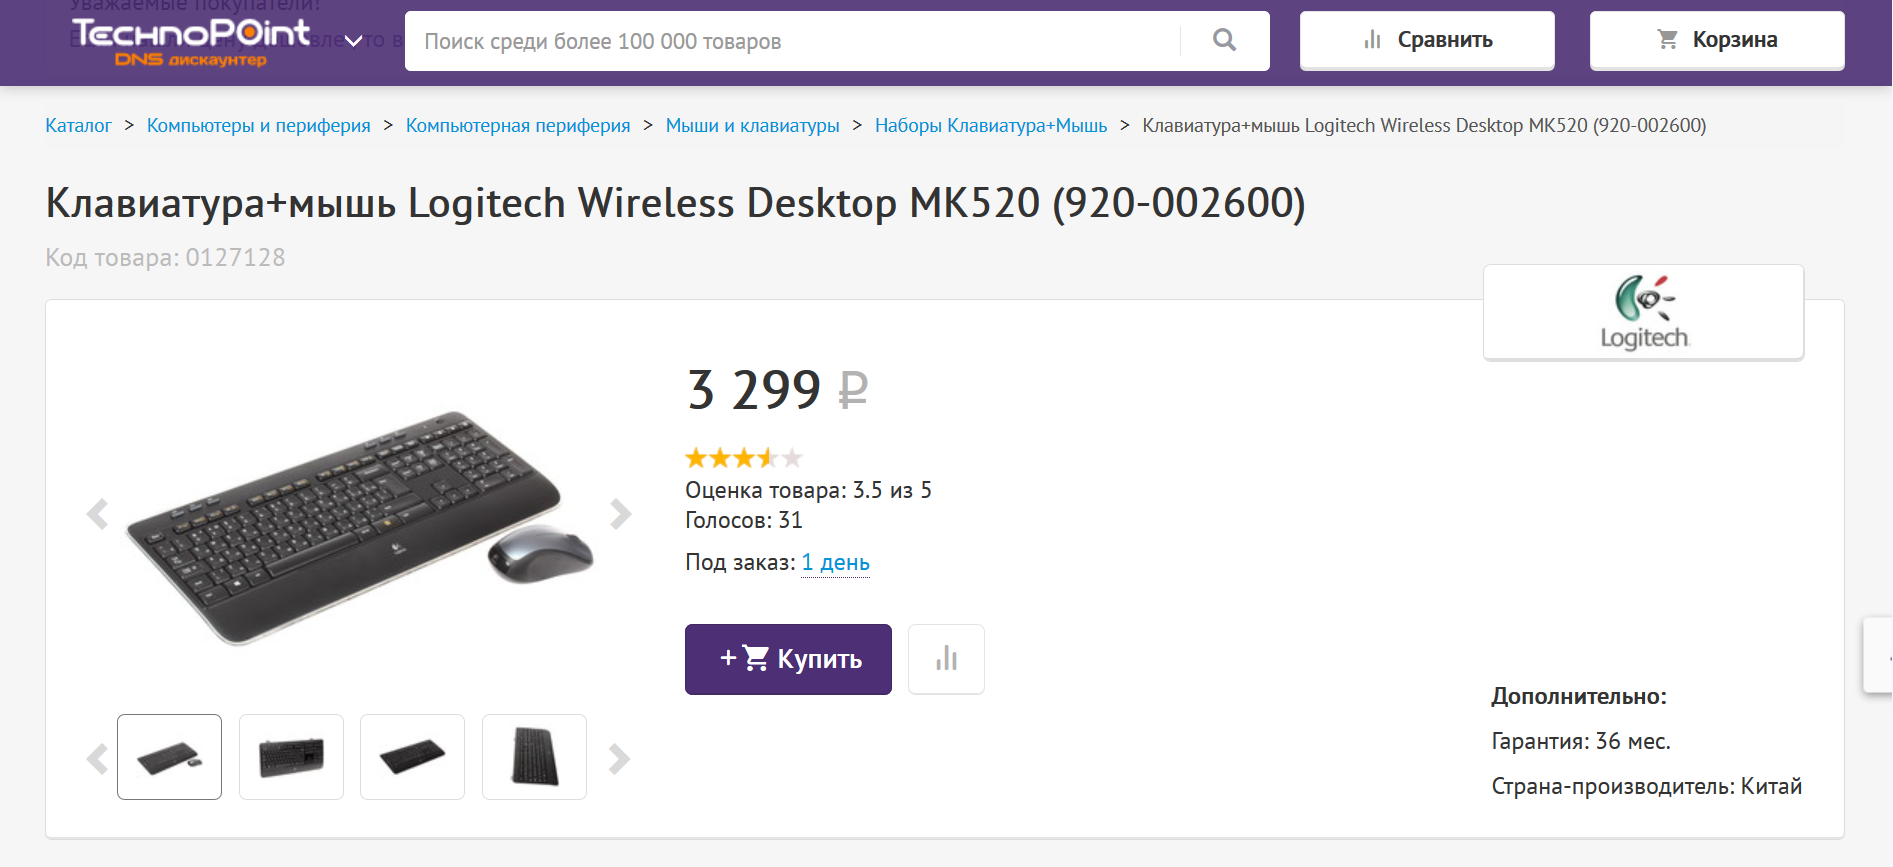
Task: Click the TechnoPoint logo
Action: (191, 41)
